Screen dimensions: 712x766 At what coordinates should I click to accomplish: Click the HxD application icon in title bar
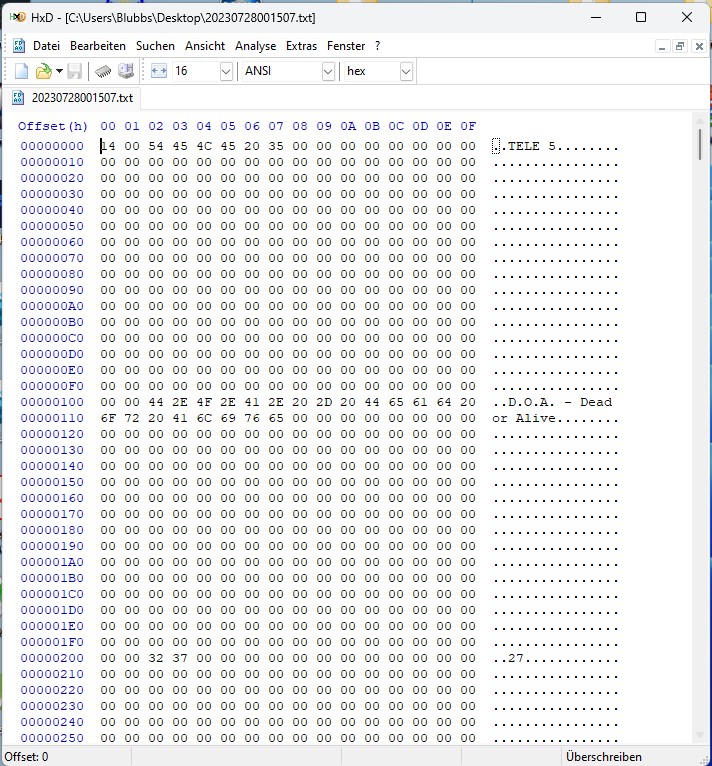[x=18, y=18]
